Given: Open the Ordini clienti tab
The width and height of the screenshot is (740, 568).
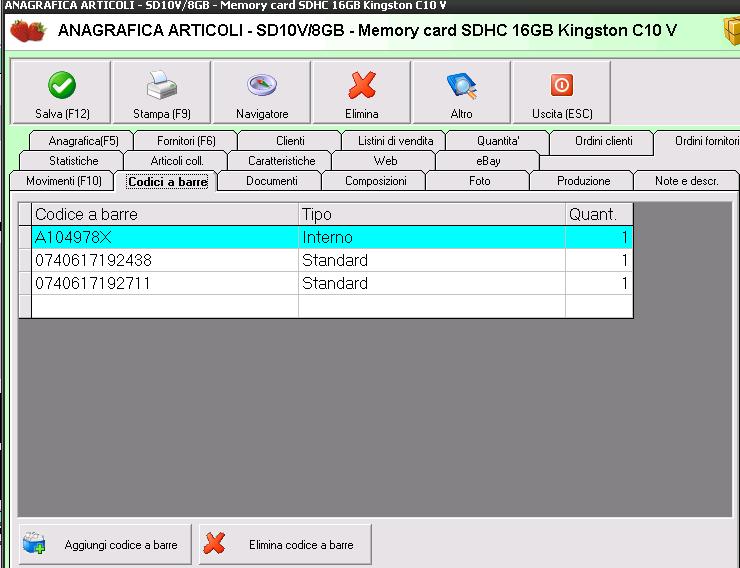Looking at the screenshot, I should [x=602, y=142].
